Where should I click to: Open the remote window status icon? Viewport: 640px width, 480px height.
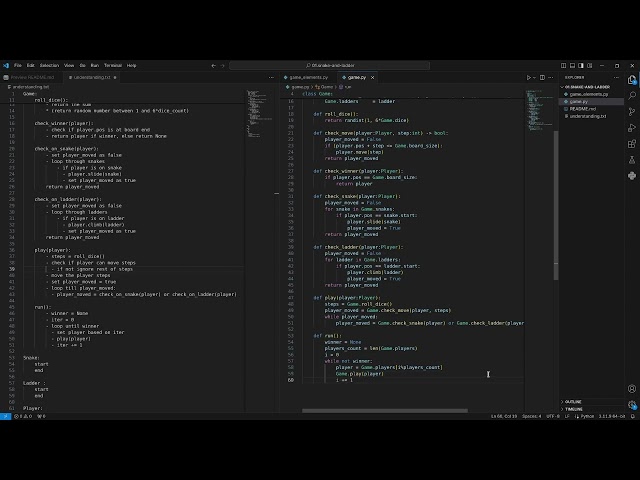point(5,416)
